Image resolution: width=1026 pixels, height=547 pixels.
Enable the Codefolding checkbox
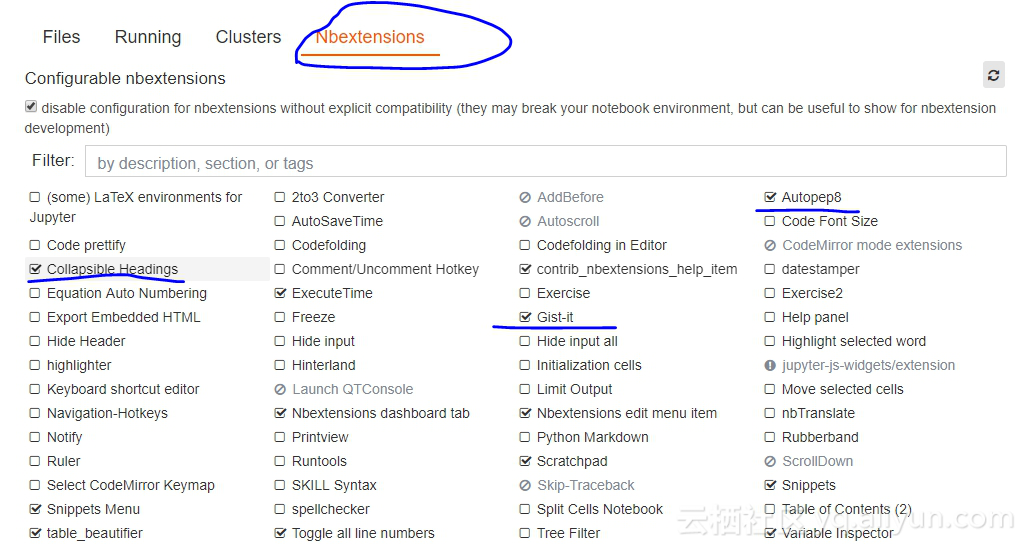point(280,246)
